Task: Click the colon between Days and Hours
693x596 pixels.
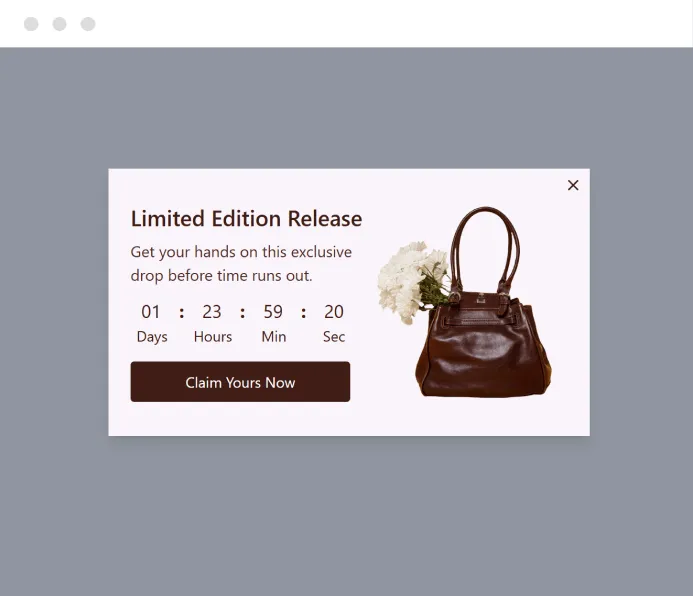Action: (182, 313)
